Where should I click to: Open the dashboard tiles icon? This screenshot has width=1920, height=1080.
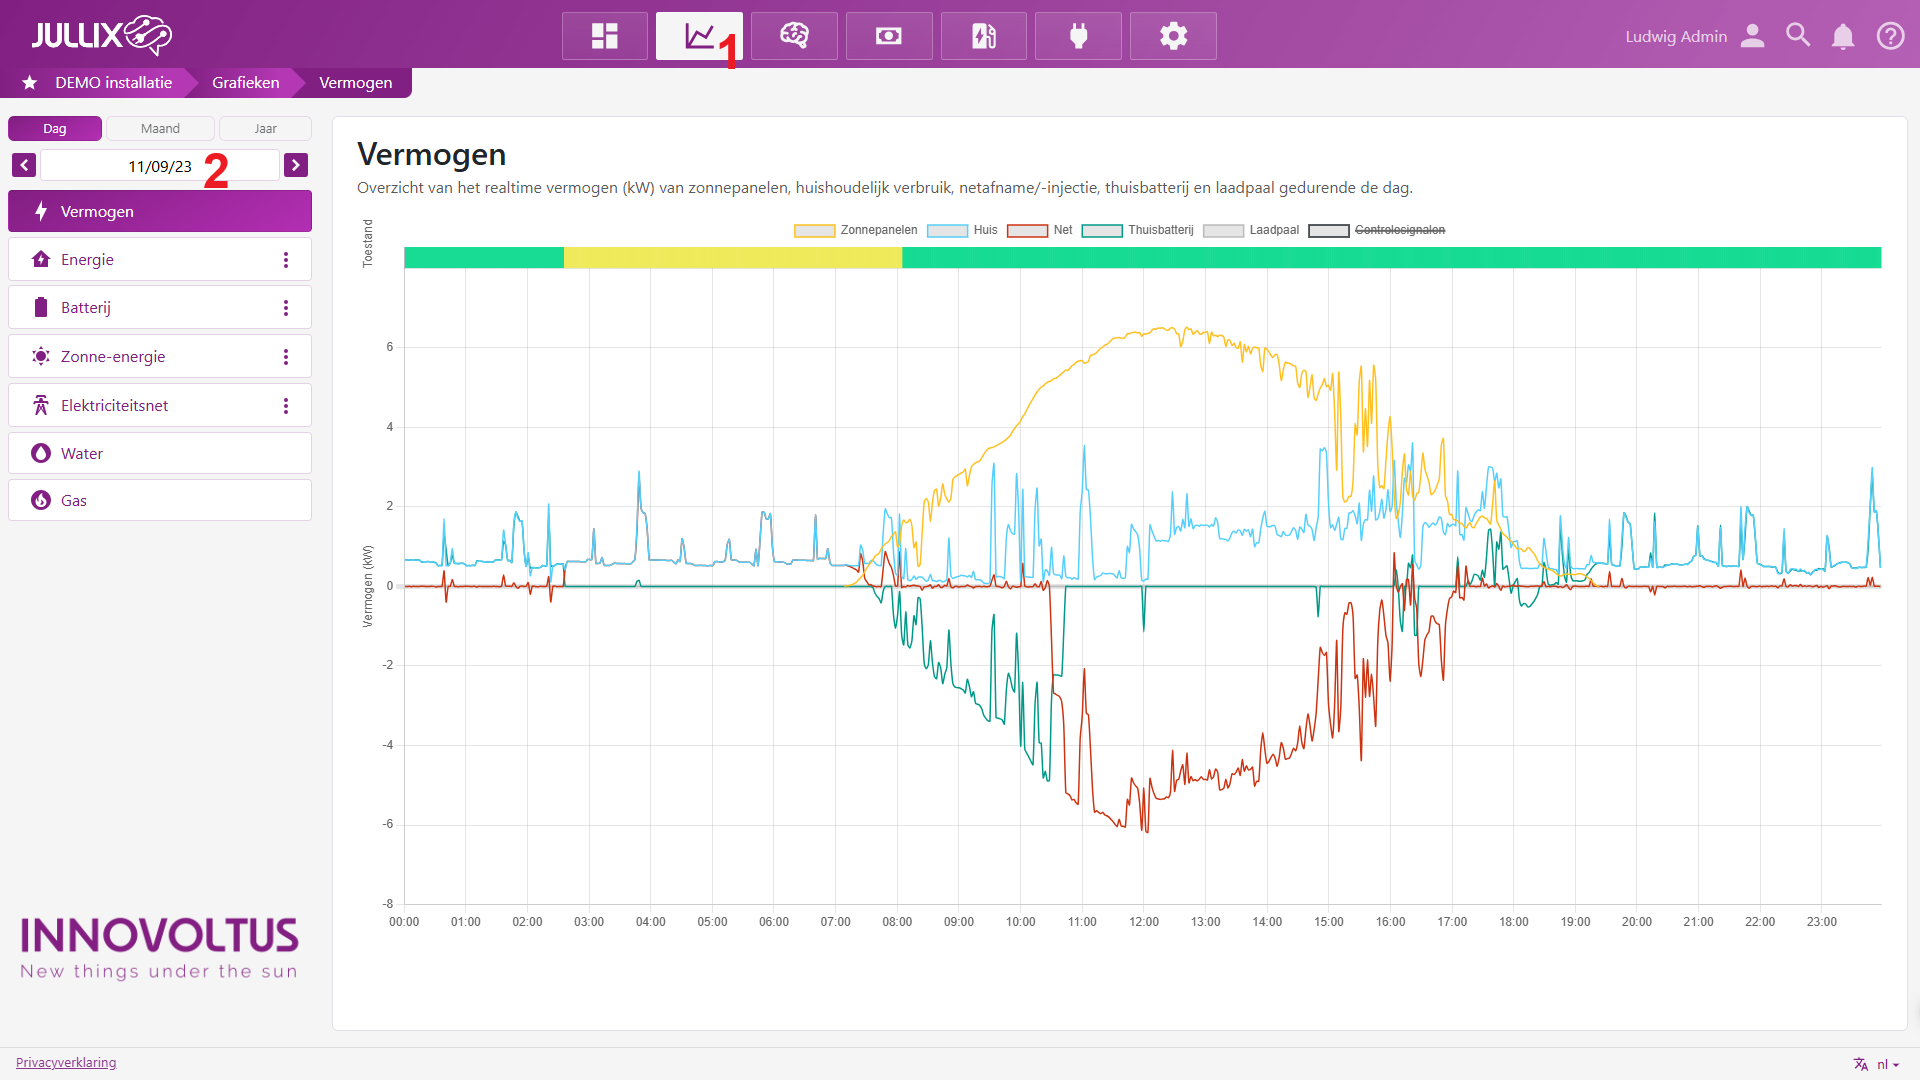tap(604, 36)
